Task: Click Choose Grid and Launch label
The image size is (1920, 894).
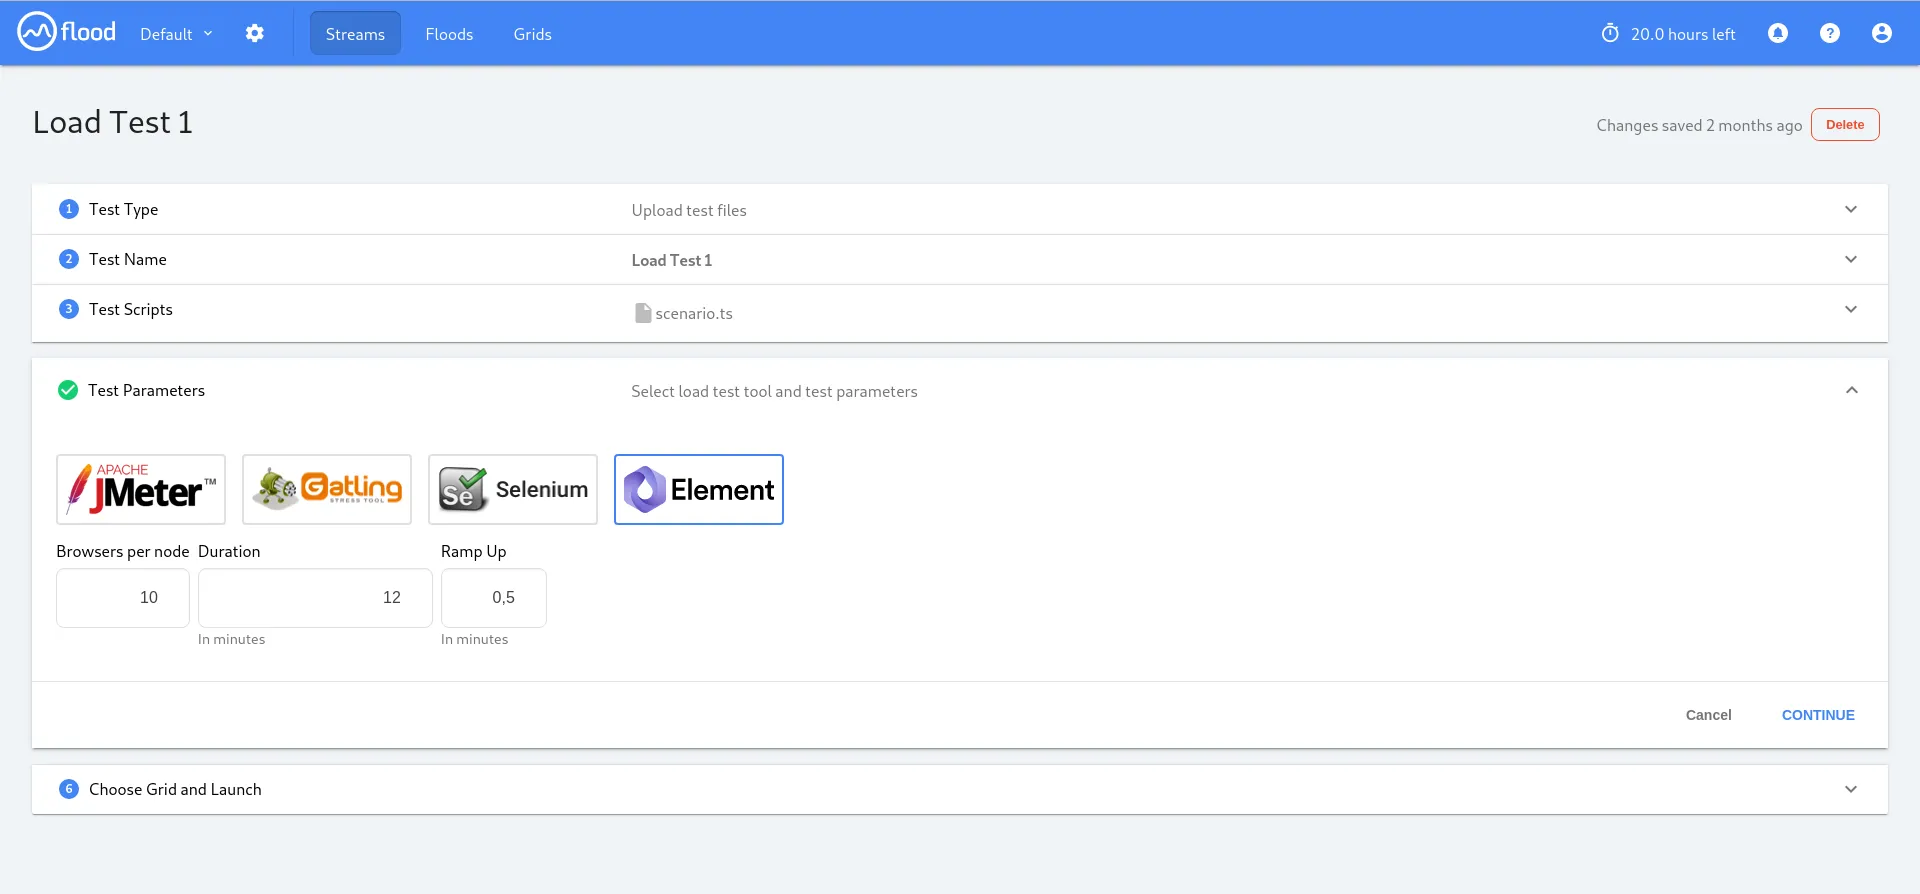Action: tap(175, 789)
